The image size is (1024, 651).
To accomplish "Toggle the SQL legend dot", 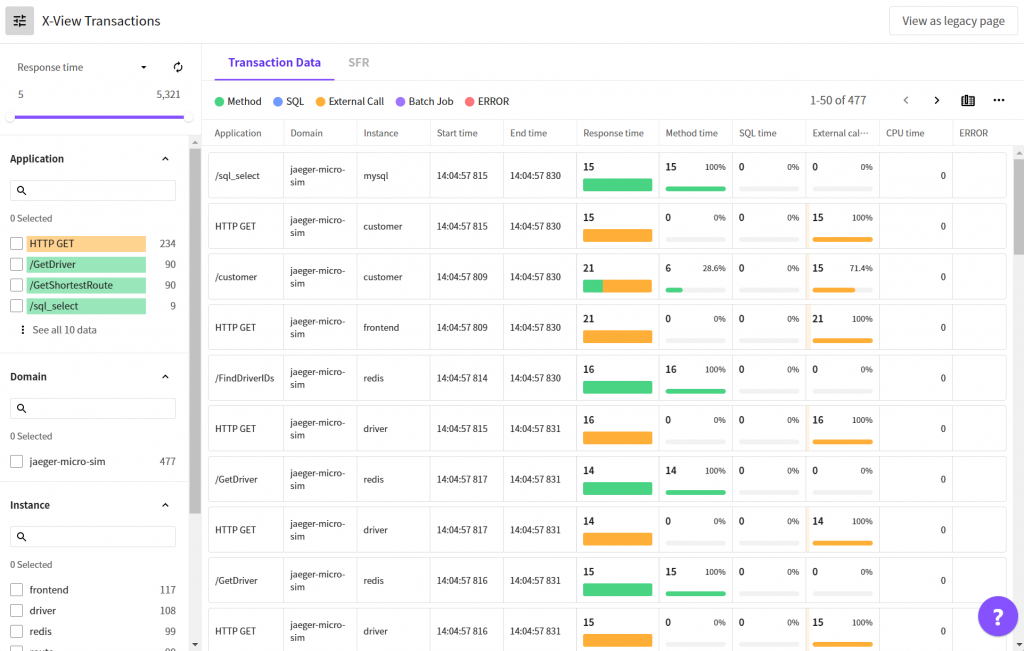I will point(278,102).
